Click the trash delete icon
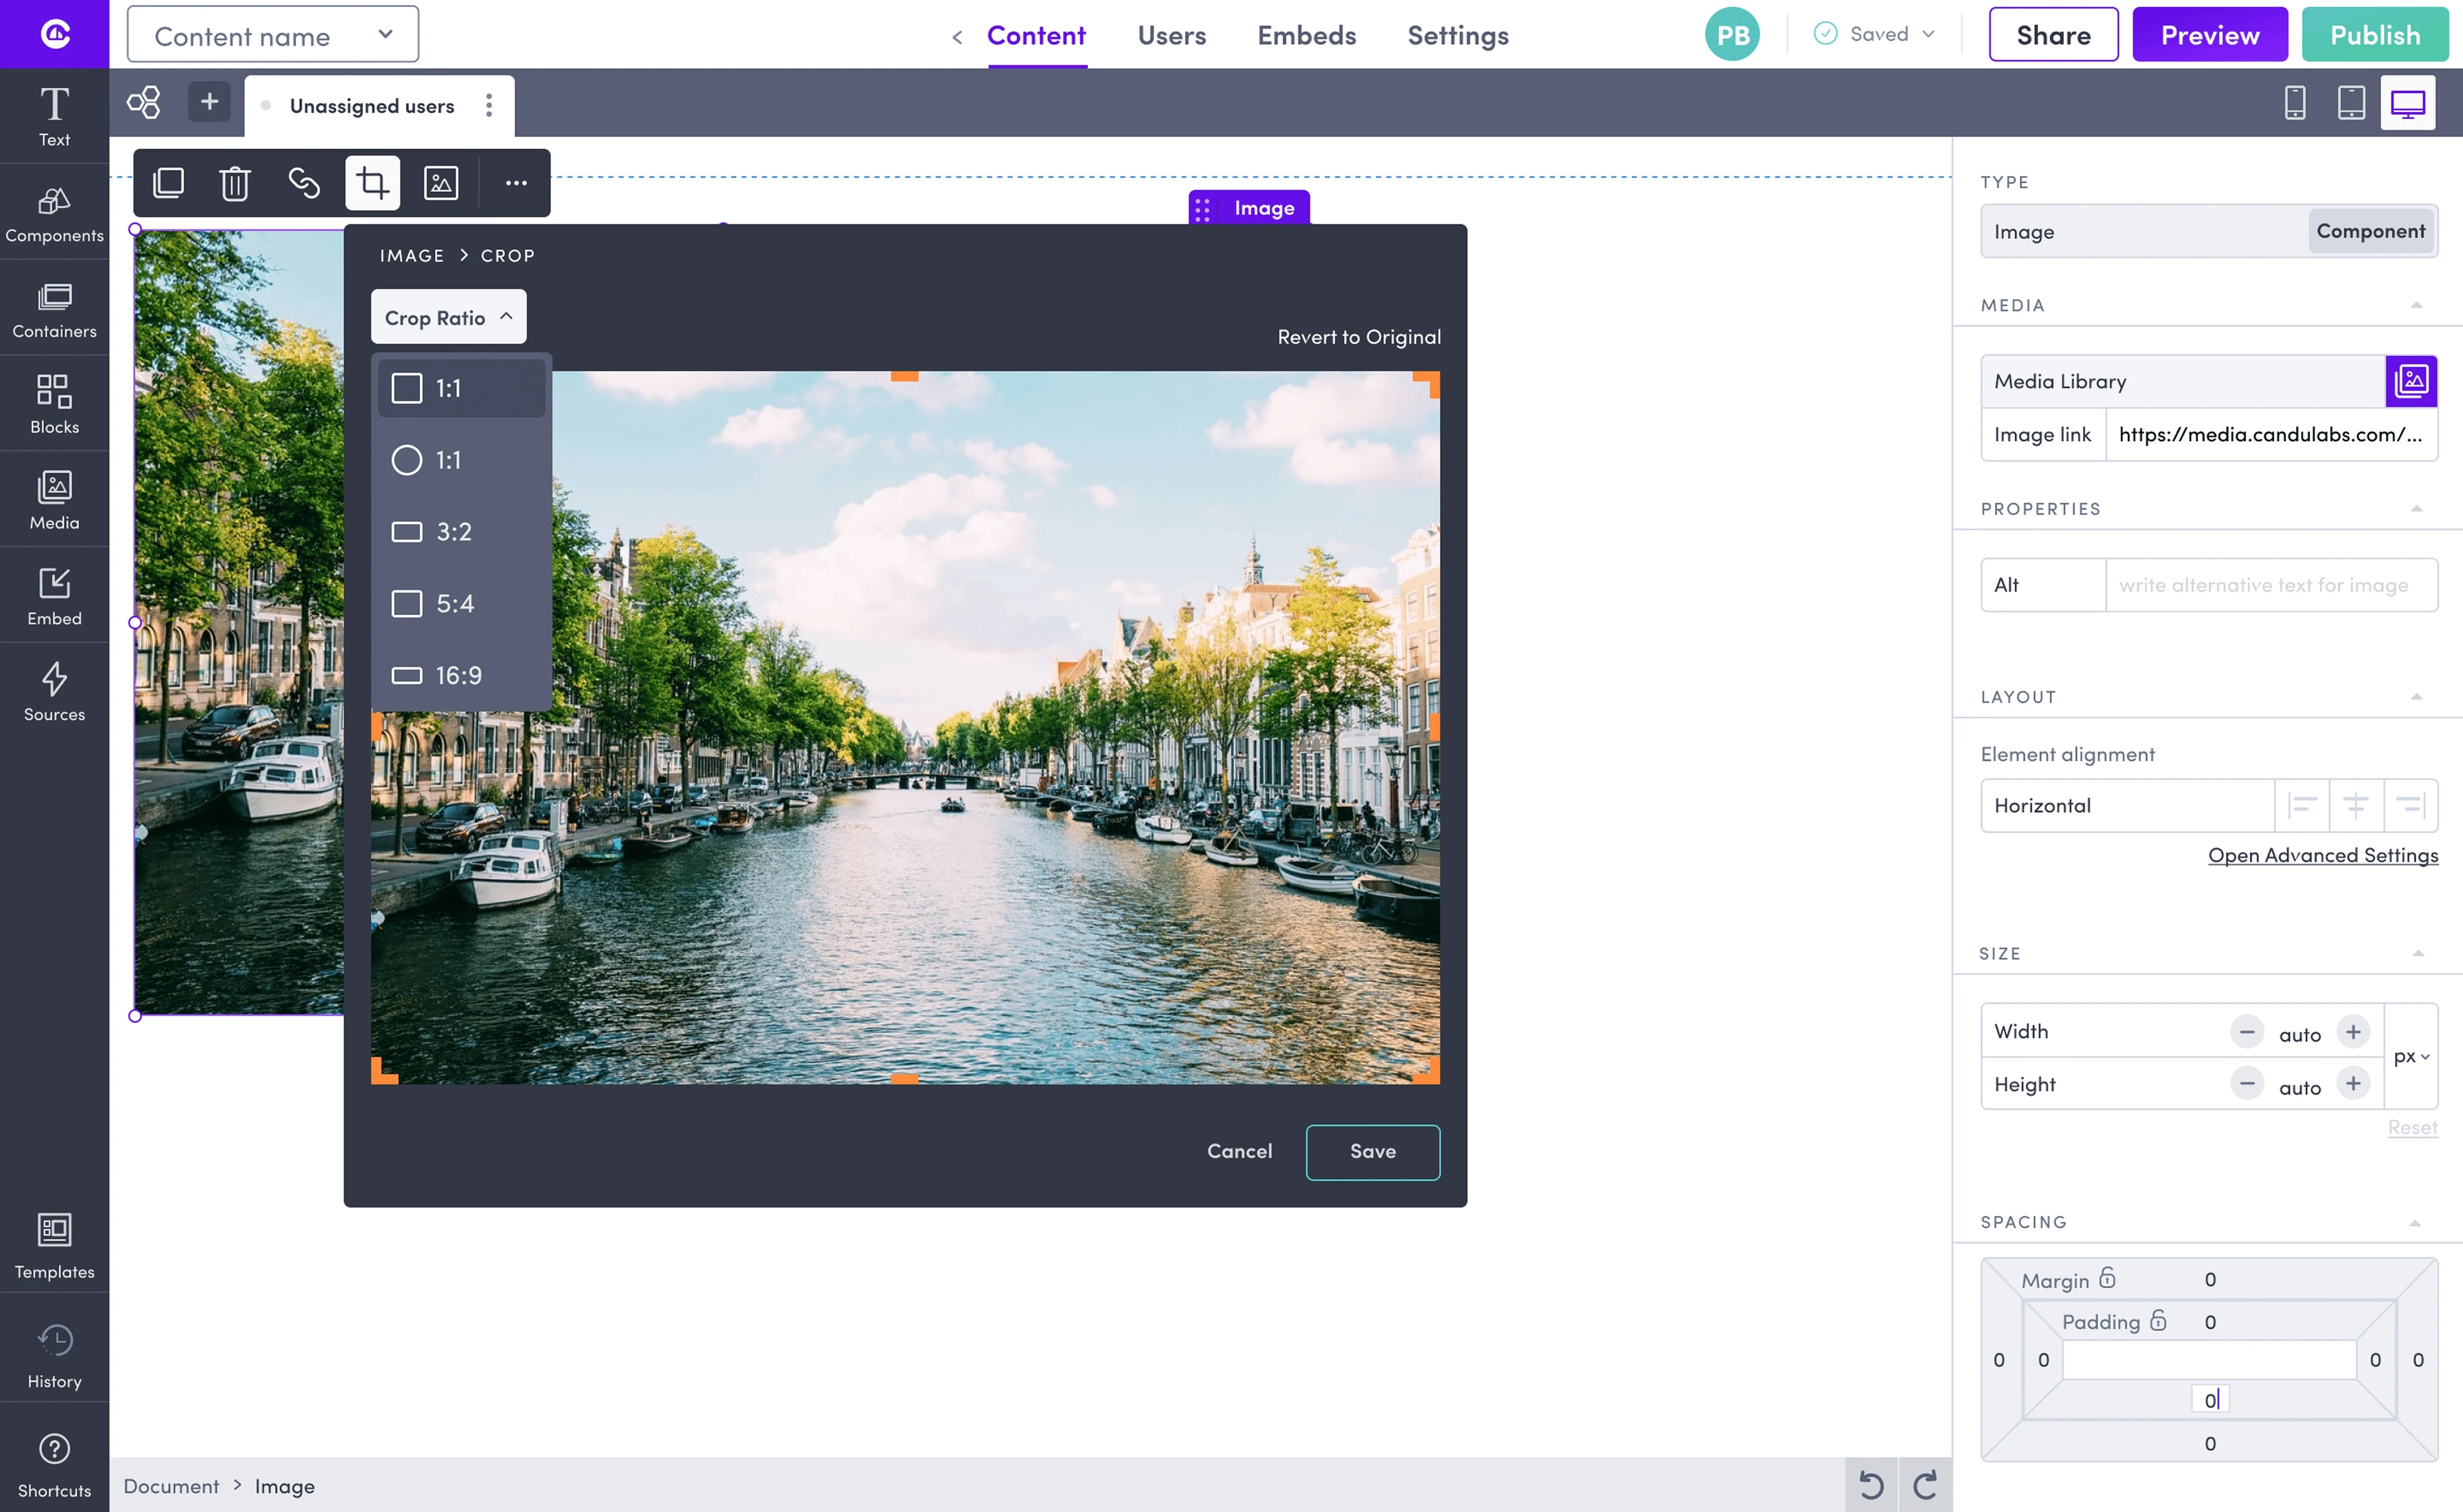Image resolution: width=2463 pixels, height=1512 pixels. point(235,183)
